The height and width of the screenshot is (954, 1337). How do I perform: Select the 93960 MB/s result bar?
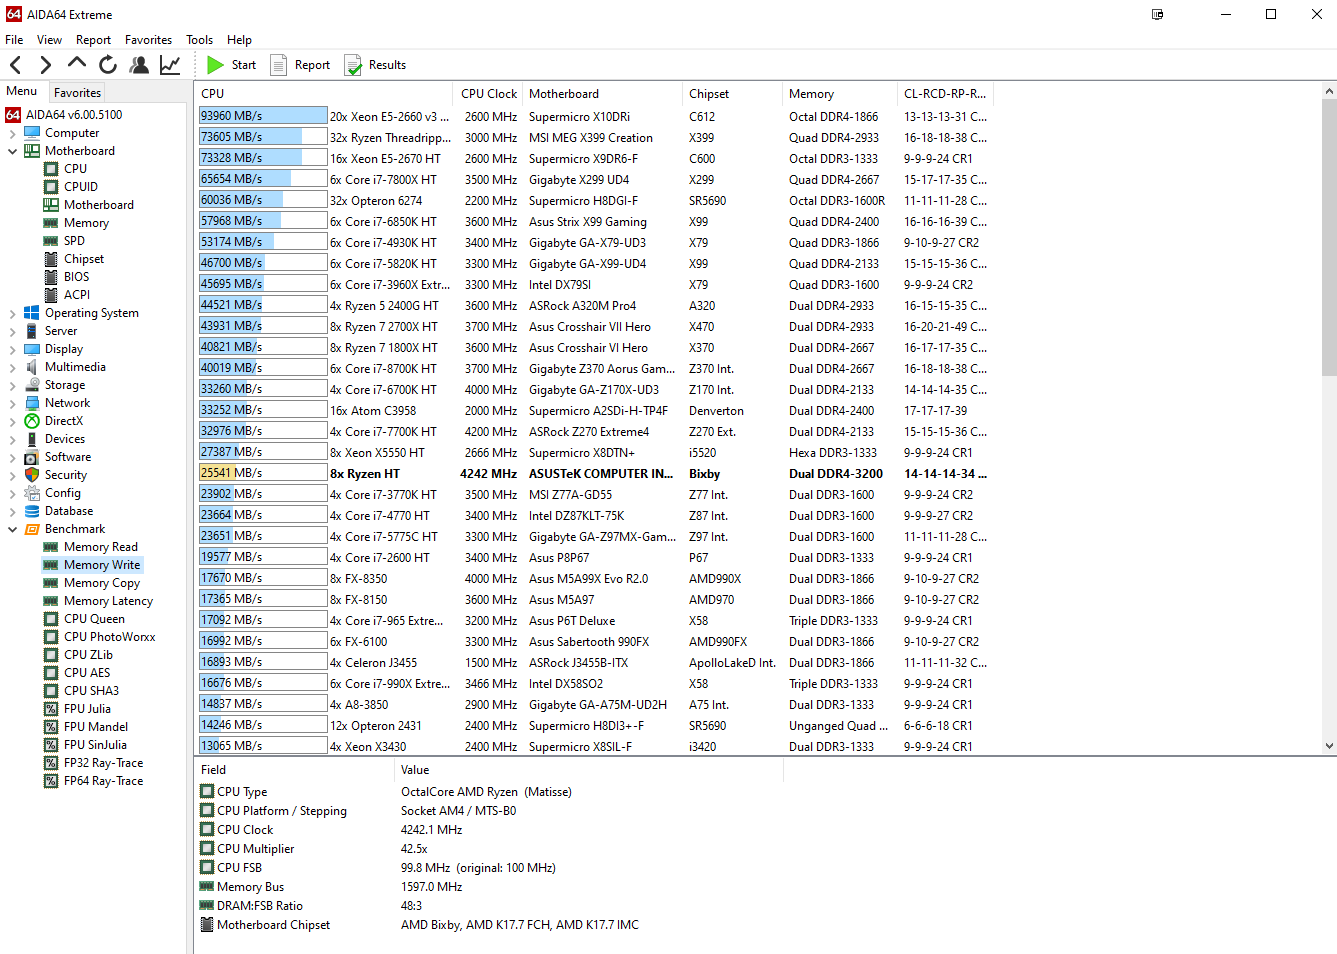point(263,116)
